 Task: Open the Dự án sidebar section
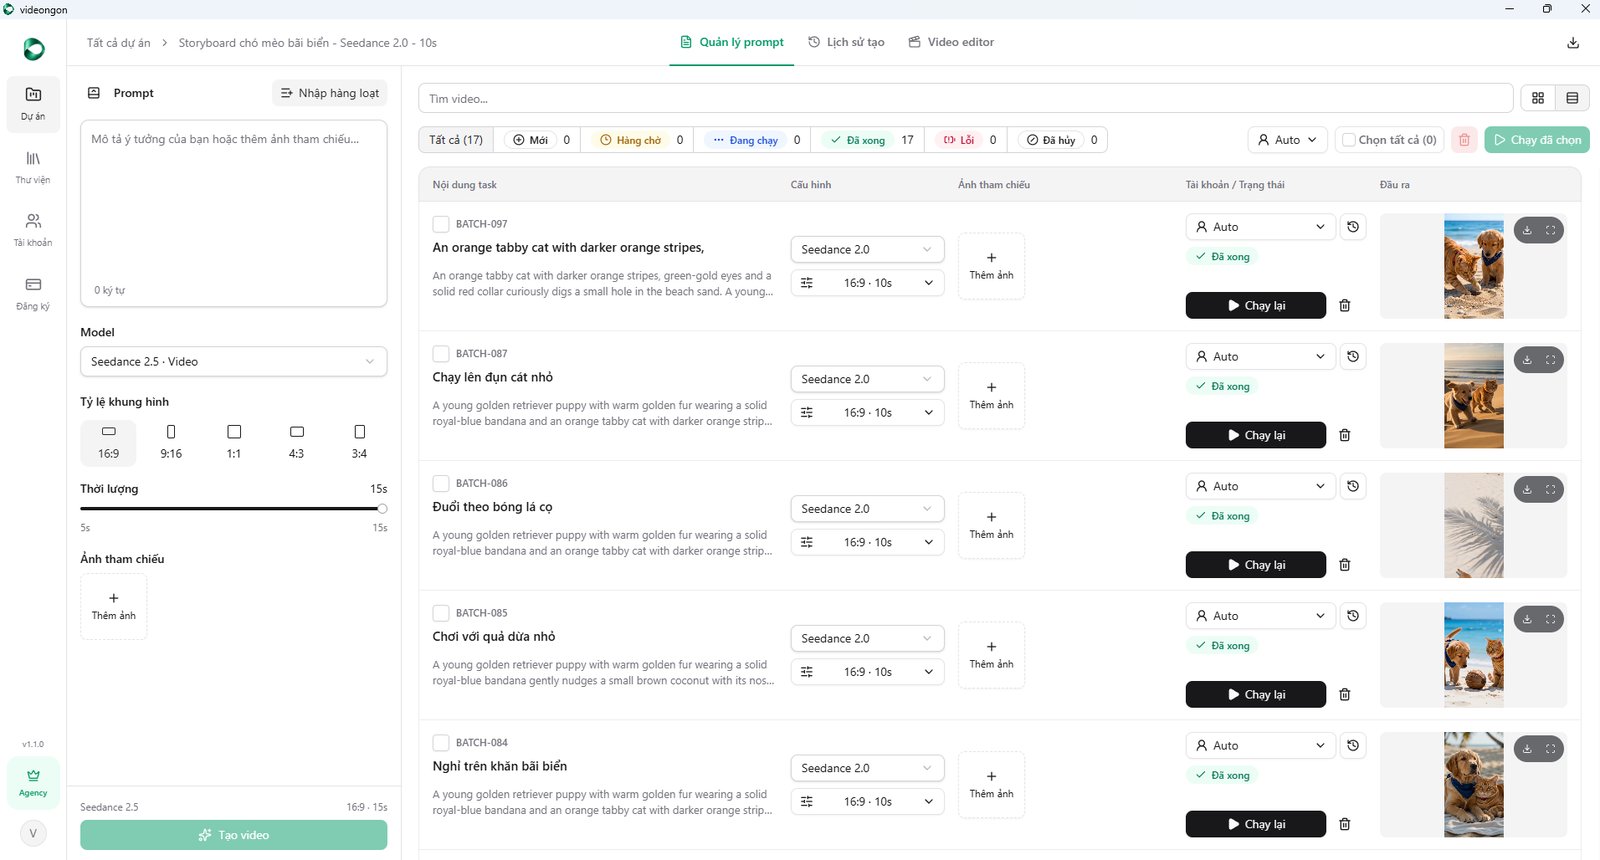[x=33, y=104]
